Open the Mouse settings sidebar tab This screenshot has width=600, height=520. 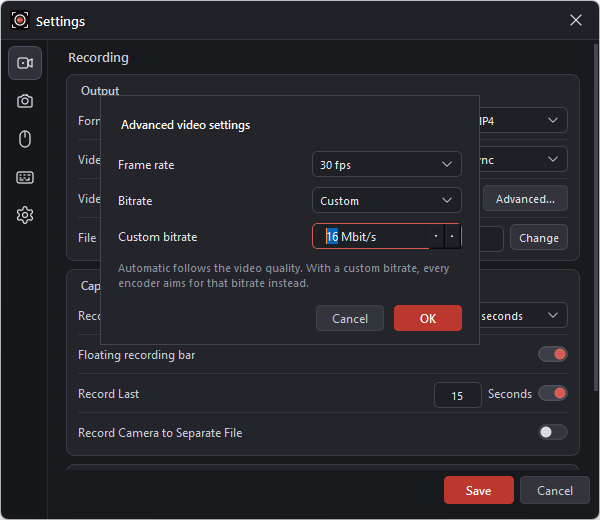click(25, 139)
